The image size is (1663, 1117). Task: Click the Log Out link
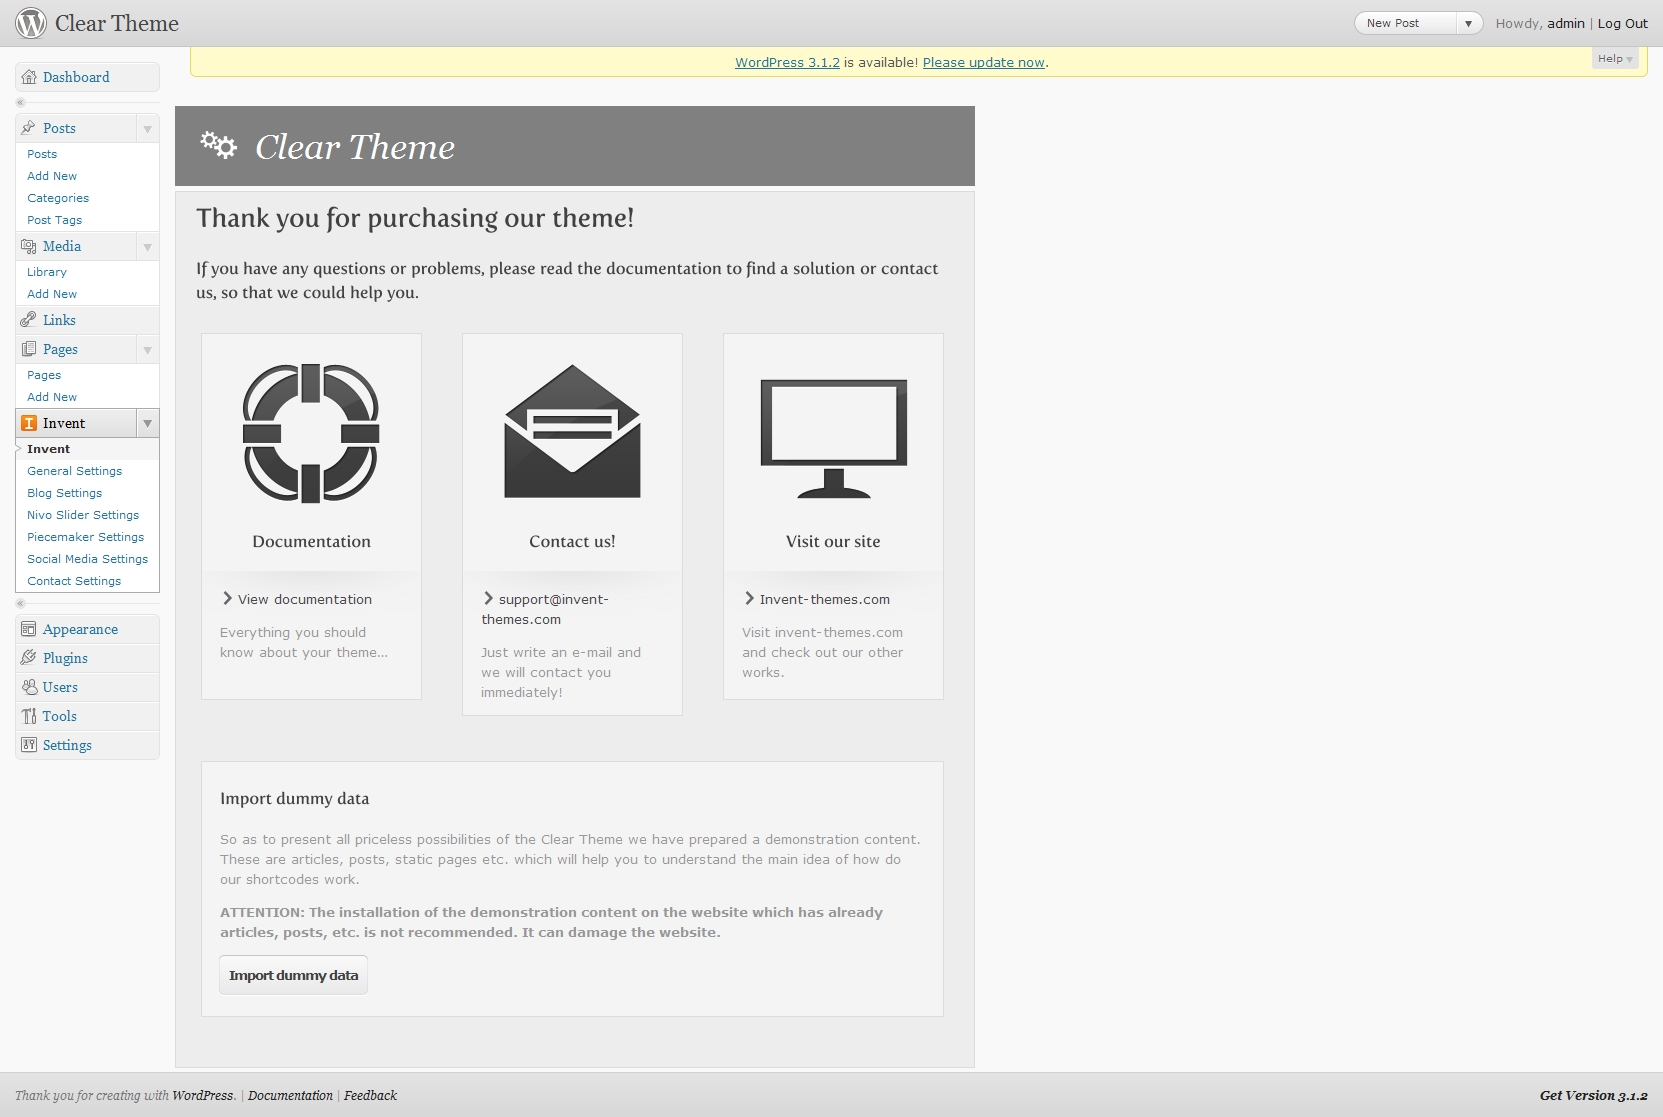pos(1622,23)
